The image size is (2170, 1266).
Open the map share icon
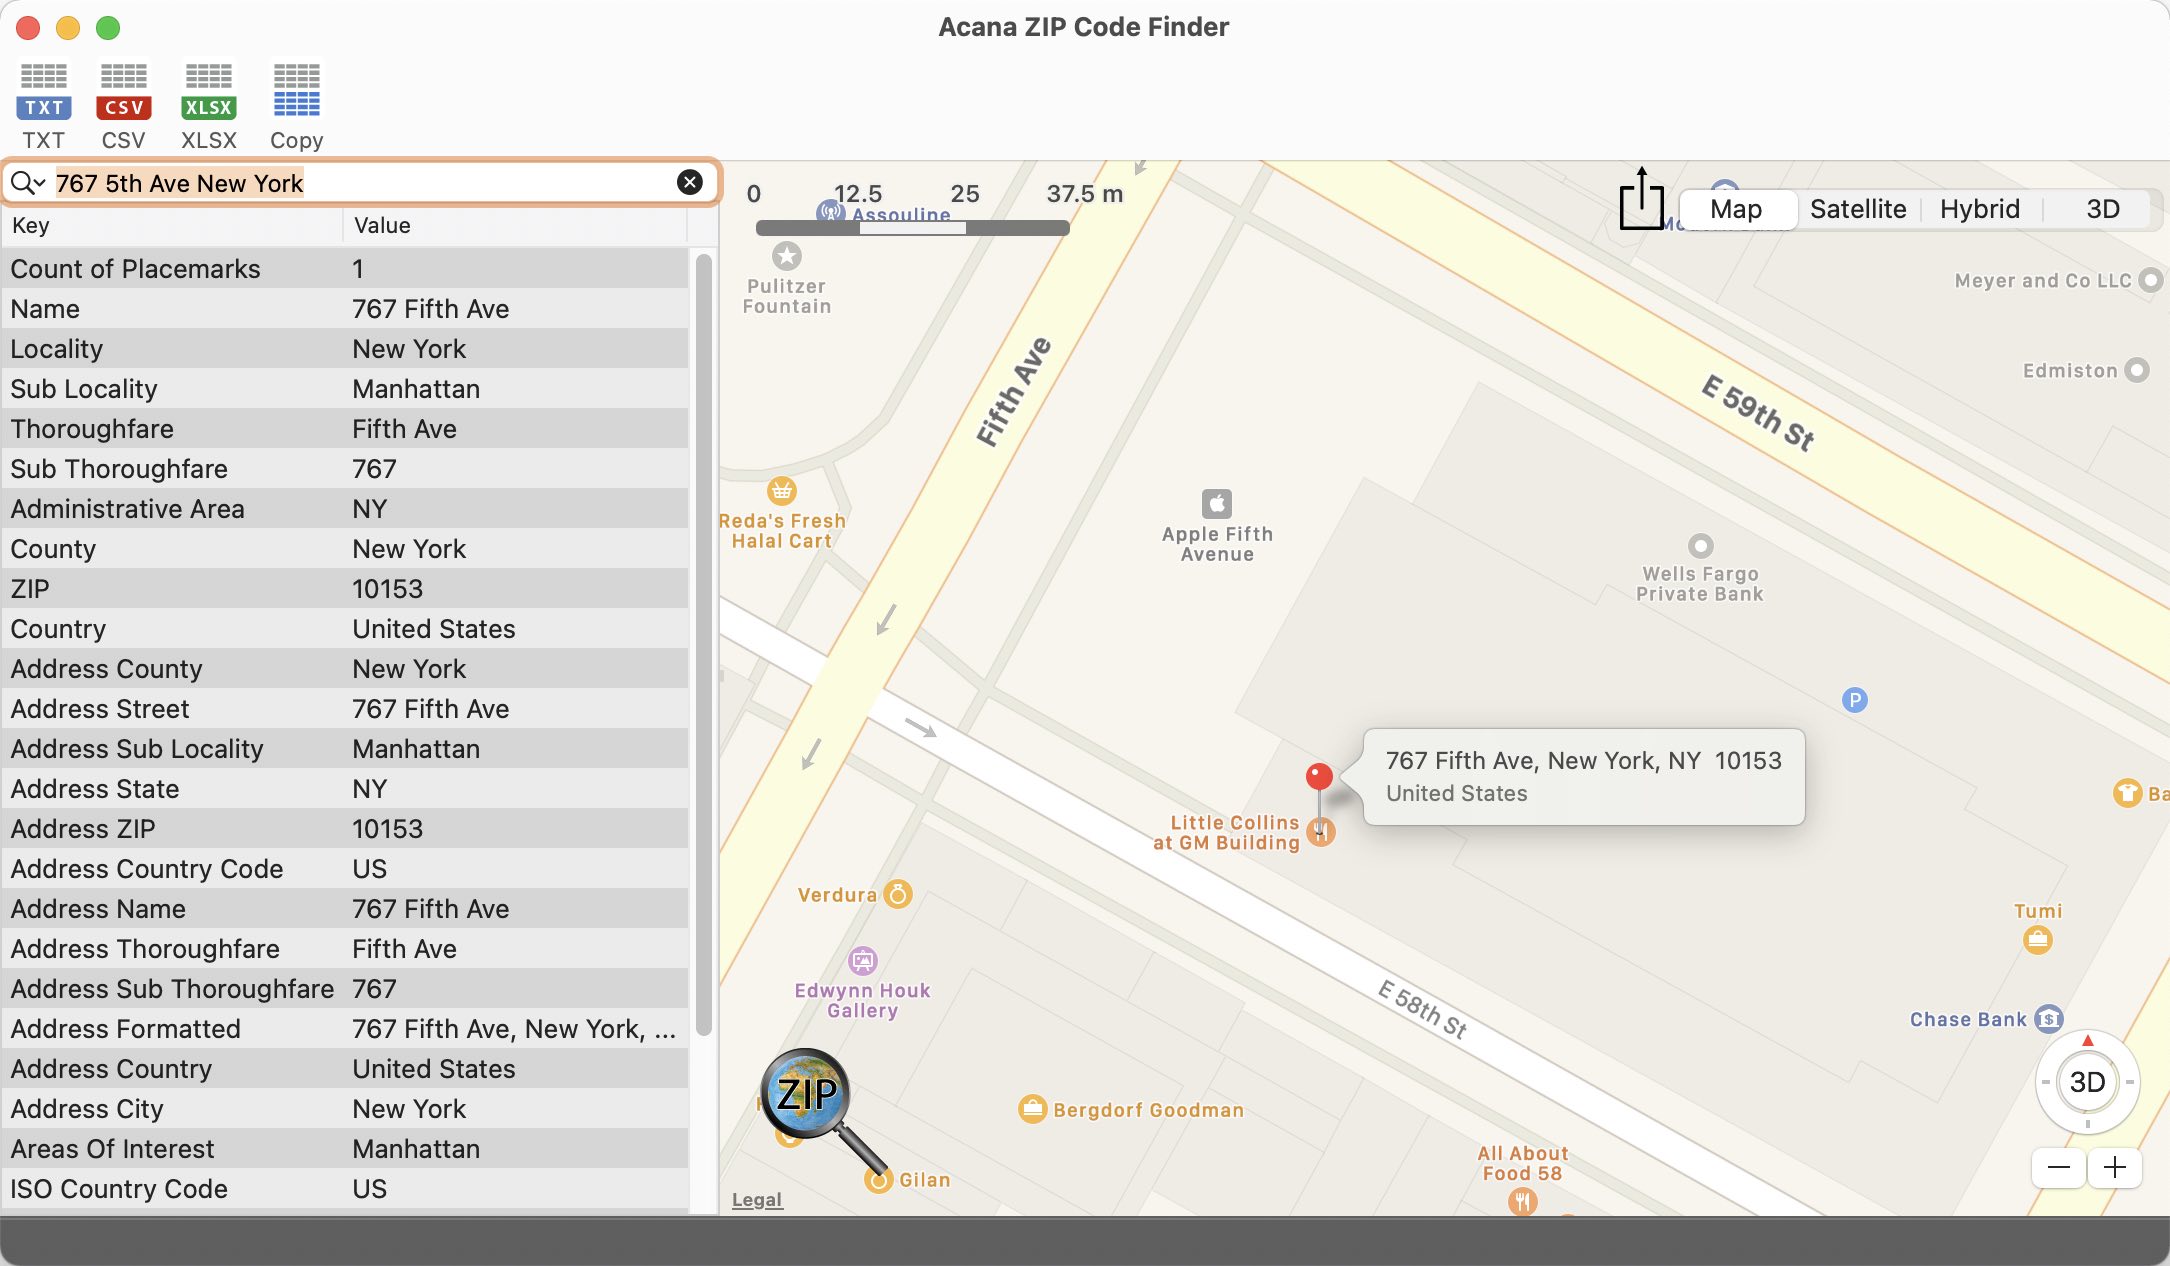click(1642, 199)
